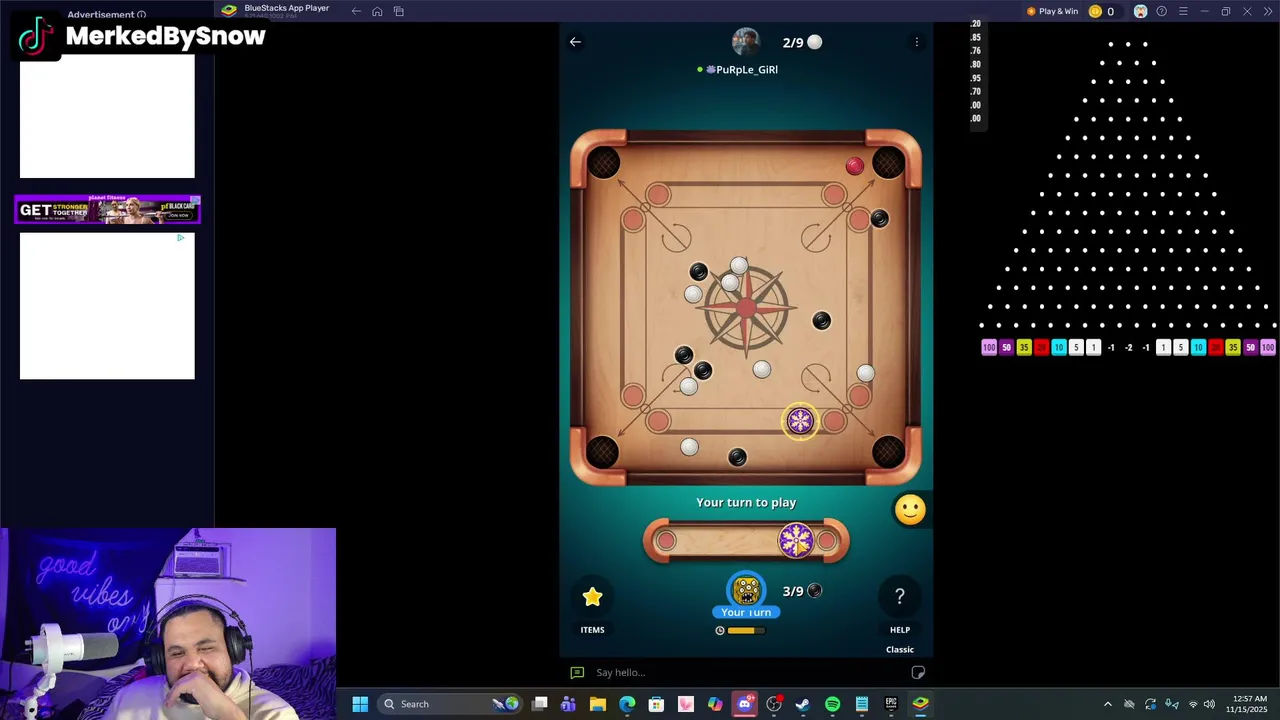Viewport: 1280px width, 720px height.
Task: Open Notepad on taskbar
Action: 861,704
